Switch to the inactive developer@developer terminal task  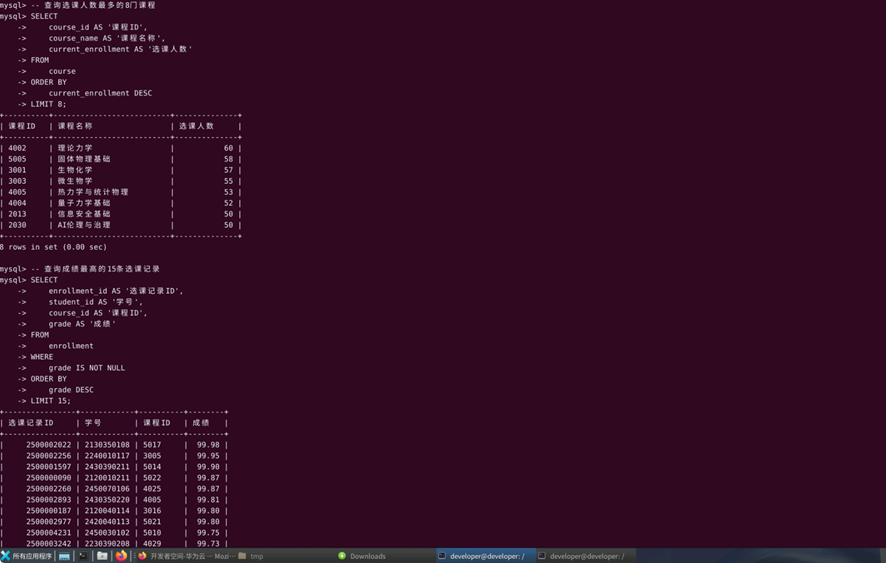(x=582, y=556)
